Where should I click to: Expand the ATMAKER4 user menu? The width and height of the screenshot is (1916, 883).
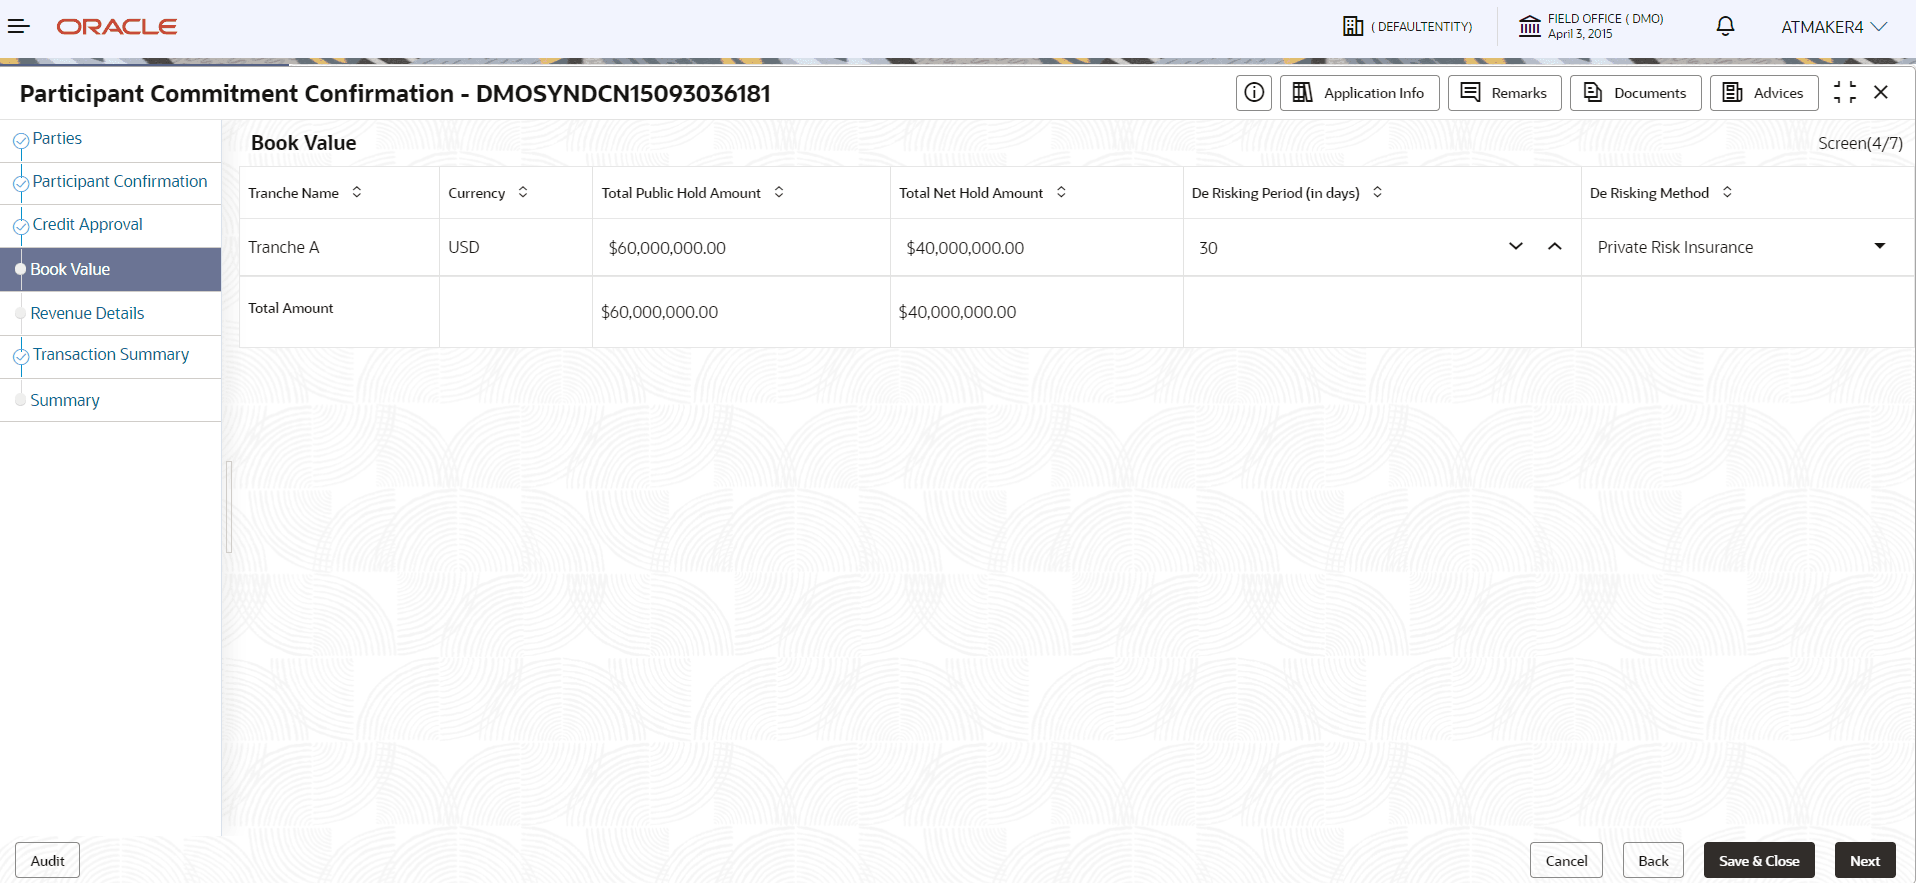tap(1833, 27)
